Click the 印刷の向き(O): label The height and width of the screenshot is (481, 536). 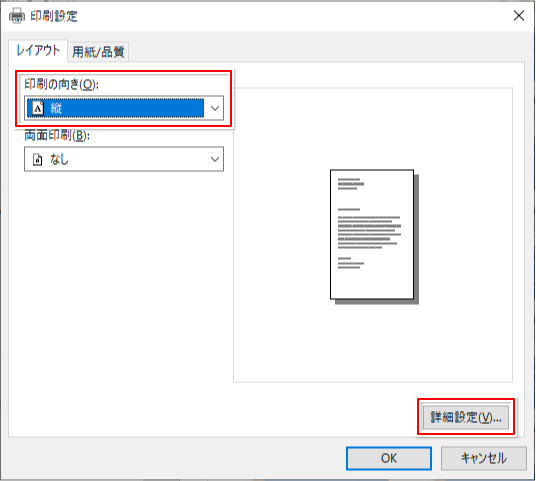[x=62, y=84]
